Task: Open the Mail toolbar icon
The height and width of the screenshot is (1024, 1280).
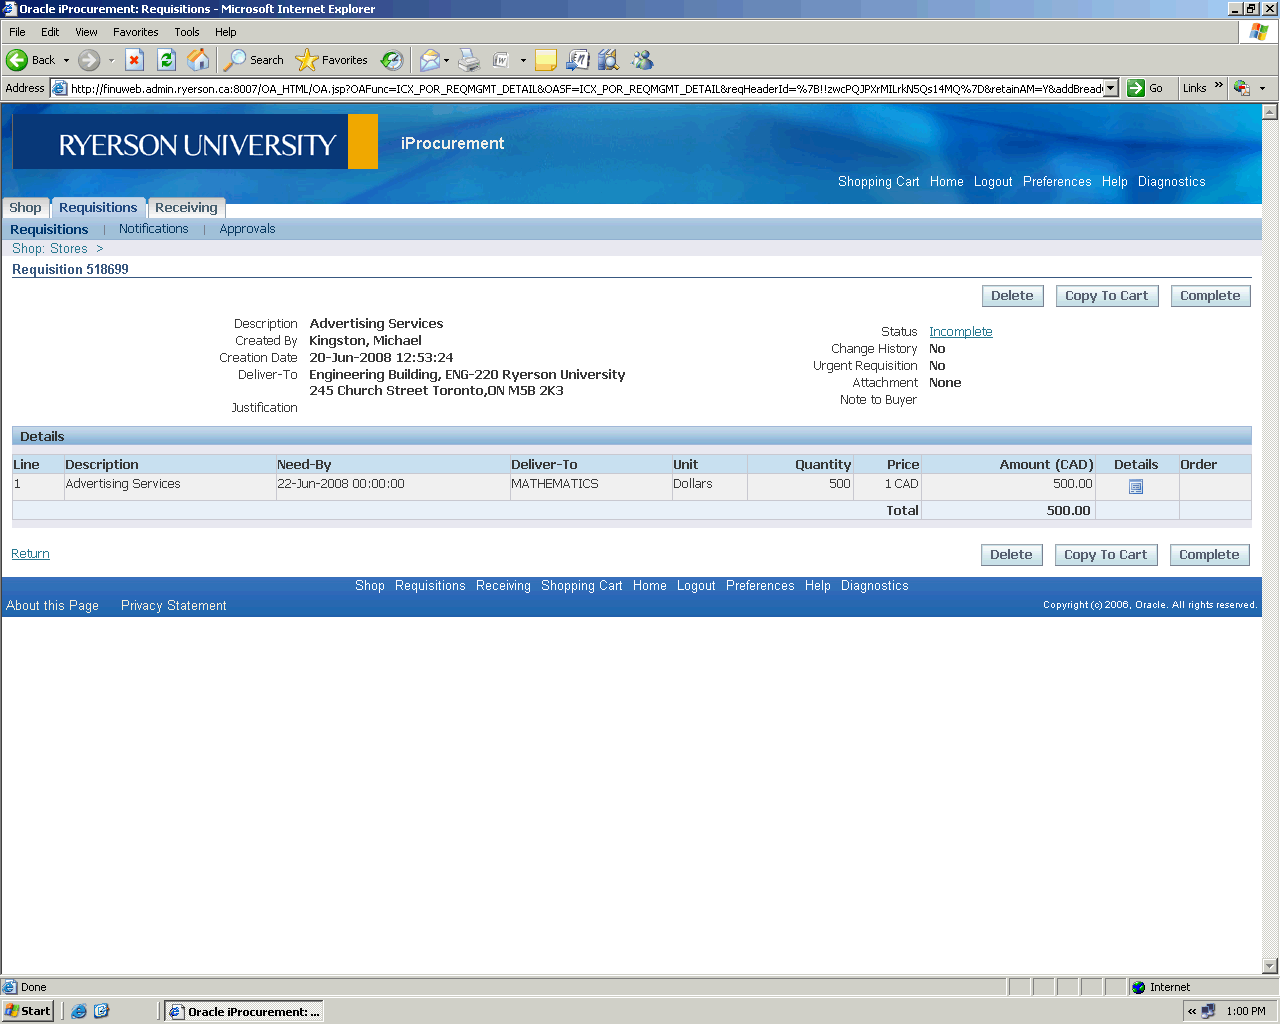Action: click(x=430, y=60)
